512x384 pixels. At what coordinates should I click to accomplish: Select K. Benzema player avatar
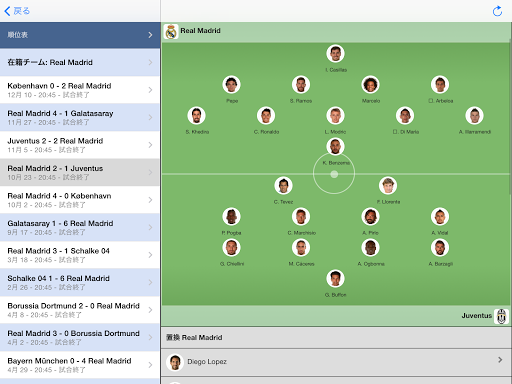[335, 147]
